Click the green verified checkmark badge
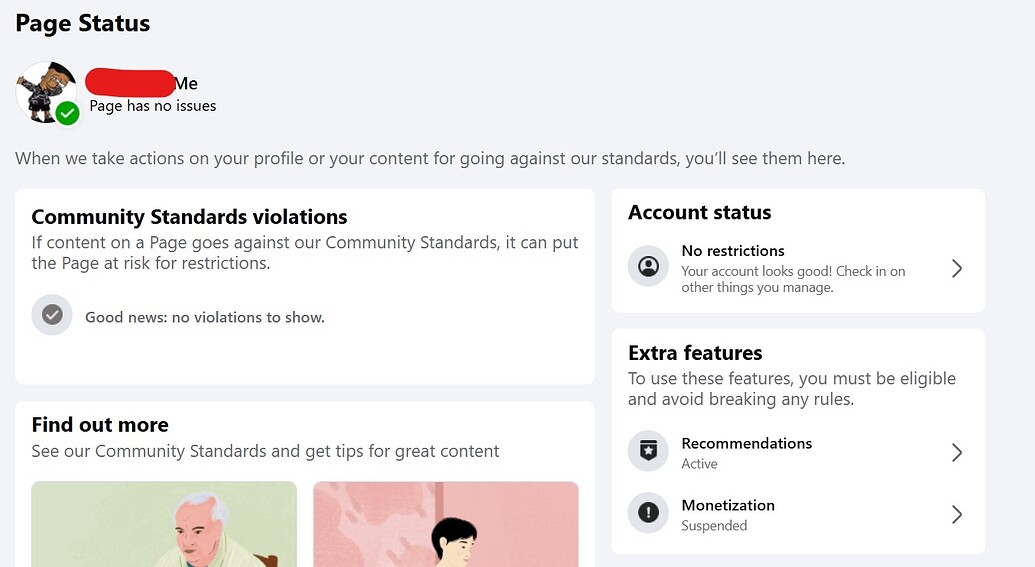Screen dimensions: 1035x567 pos(67,114)
